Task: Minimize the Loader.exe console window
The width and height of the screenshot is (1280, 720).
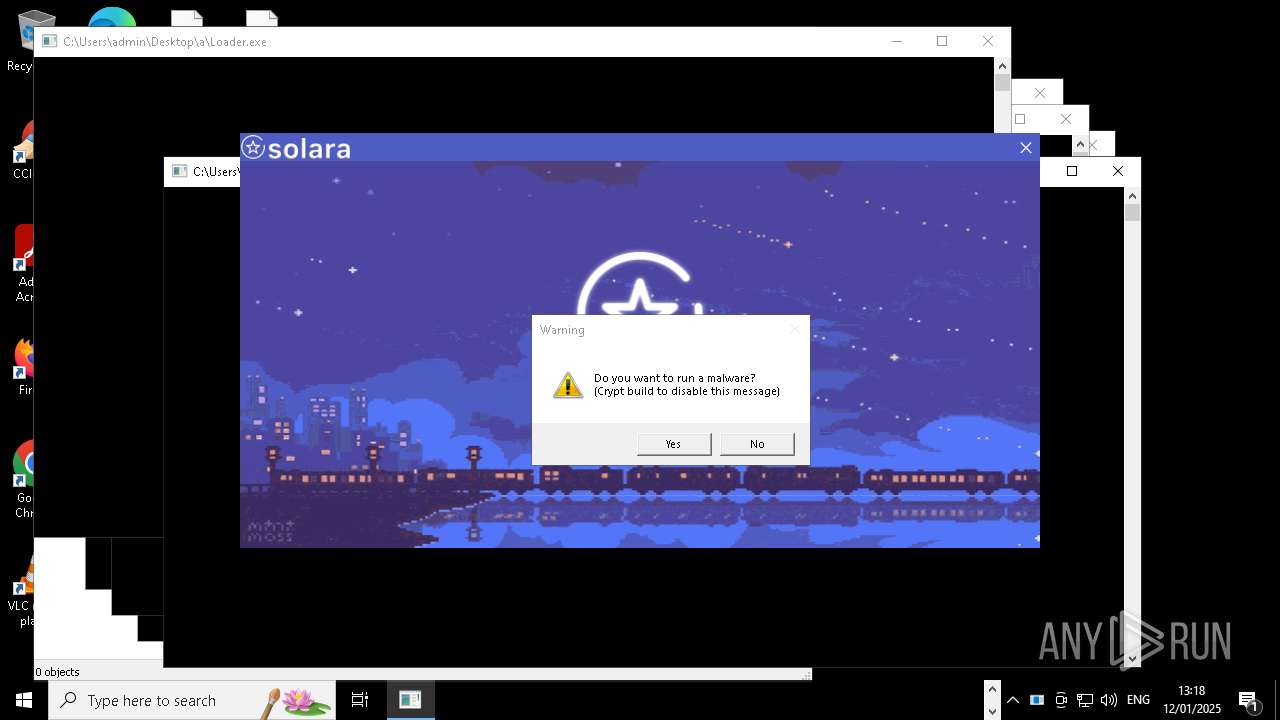Action: pyautogui.click(x=896, y=41)
